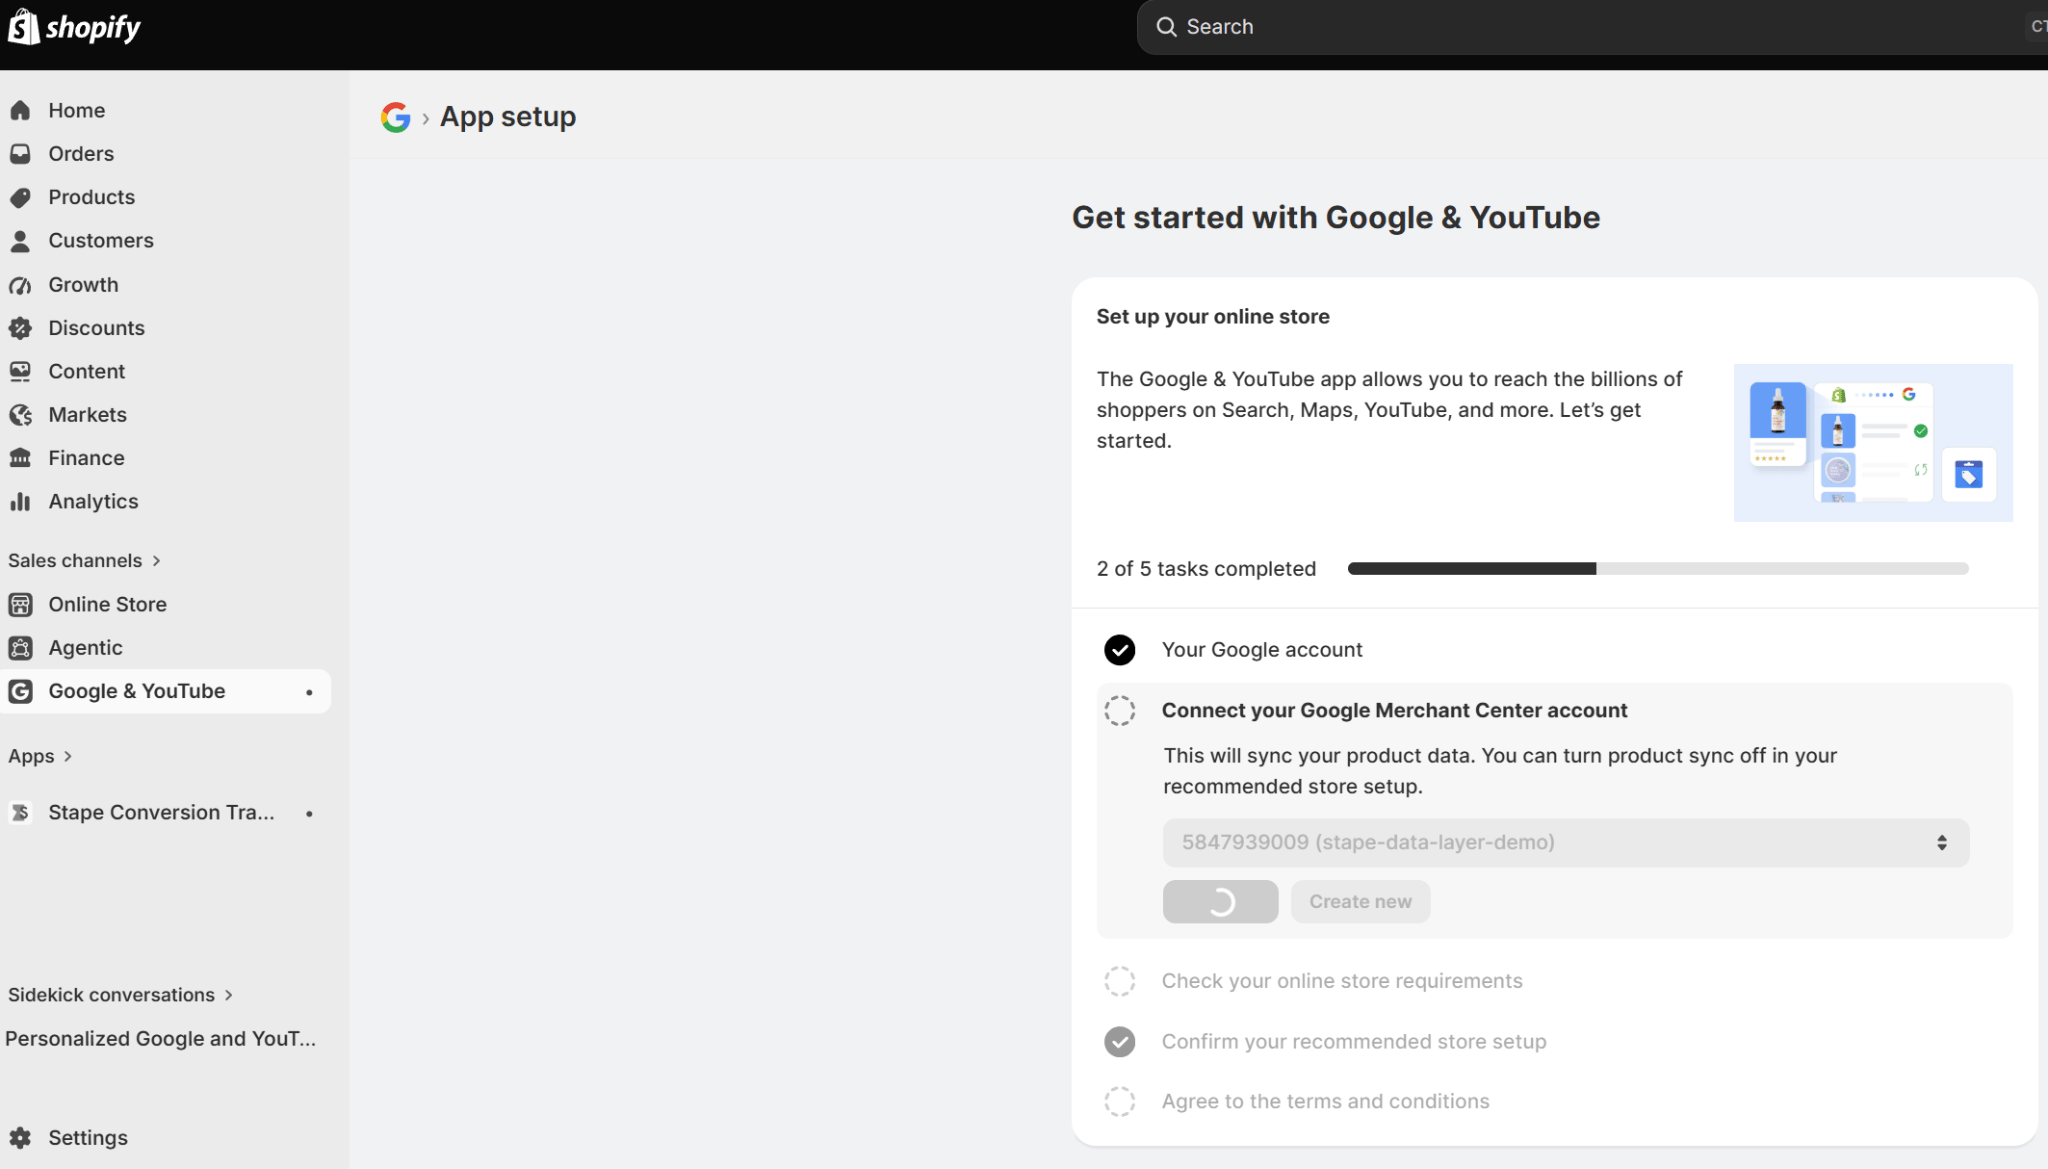The height and width of the screenshot is (1169, 2048).
Task: Click the Online Store storefront icon
Action: [x=20, y=605]
